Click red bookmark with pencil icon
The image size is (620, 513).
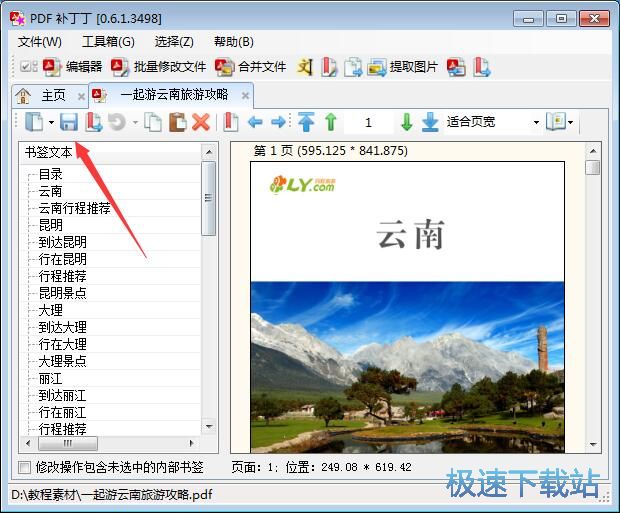tap(329, 67)
